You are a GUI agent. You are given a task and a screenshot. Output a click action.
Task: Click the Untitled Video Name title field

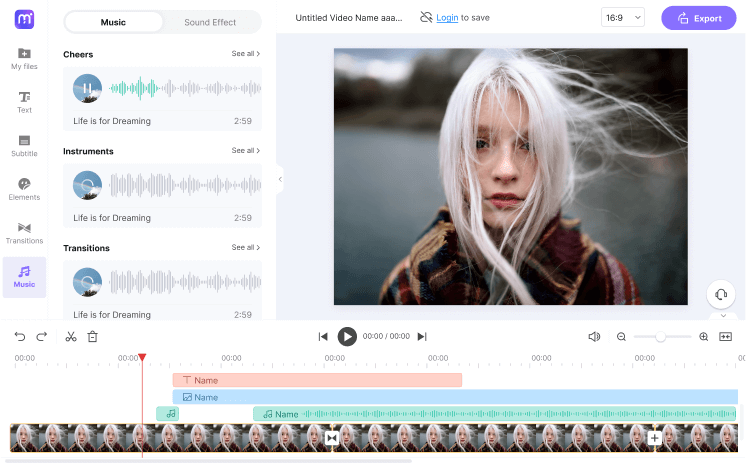pos(349,18)
